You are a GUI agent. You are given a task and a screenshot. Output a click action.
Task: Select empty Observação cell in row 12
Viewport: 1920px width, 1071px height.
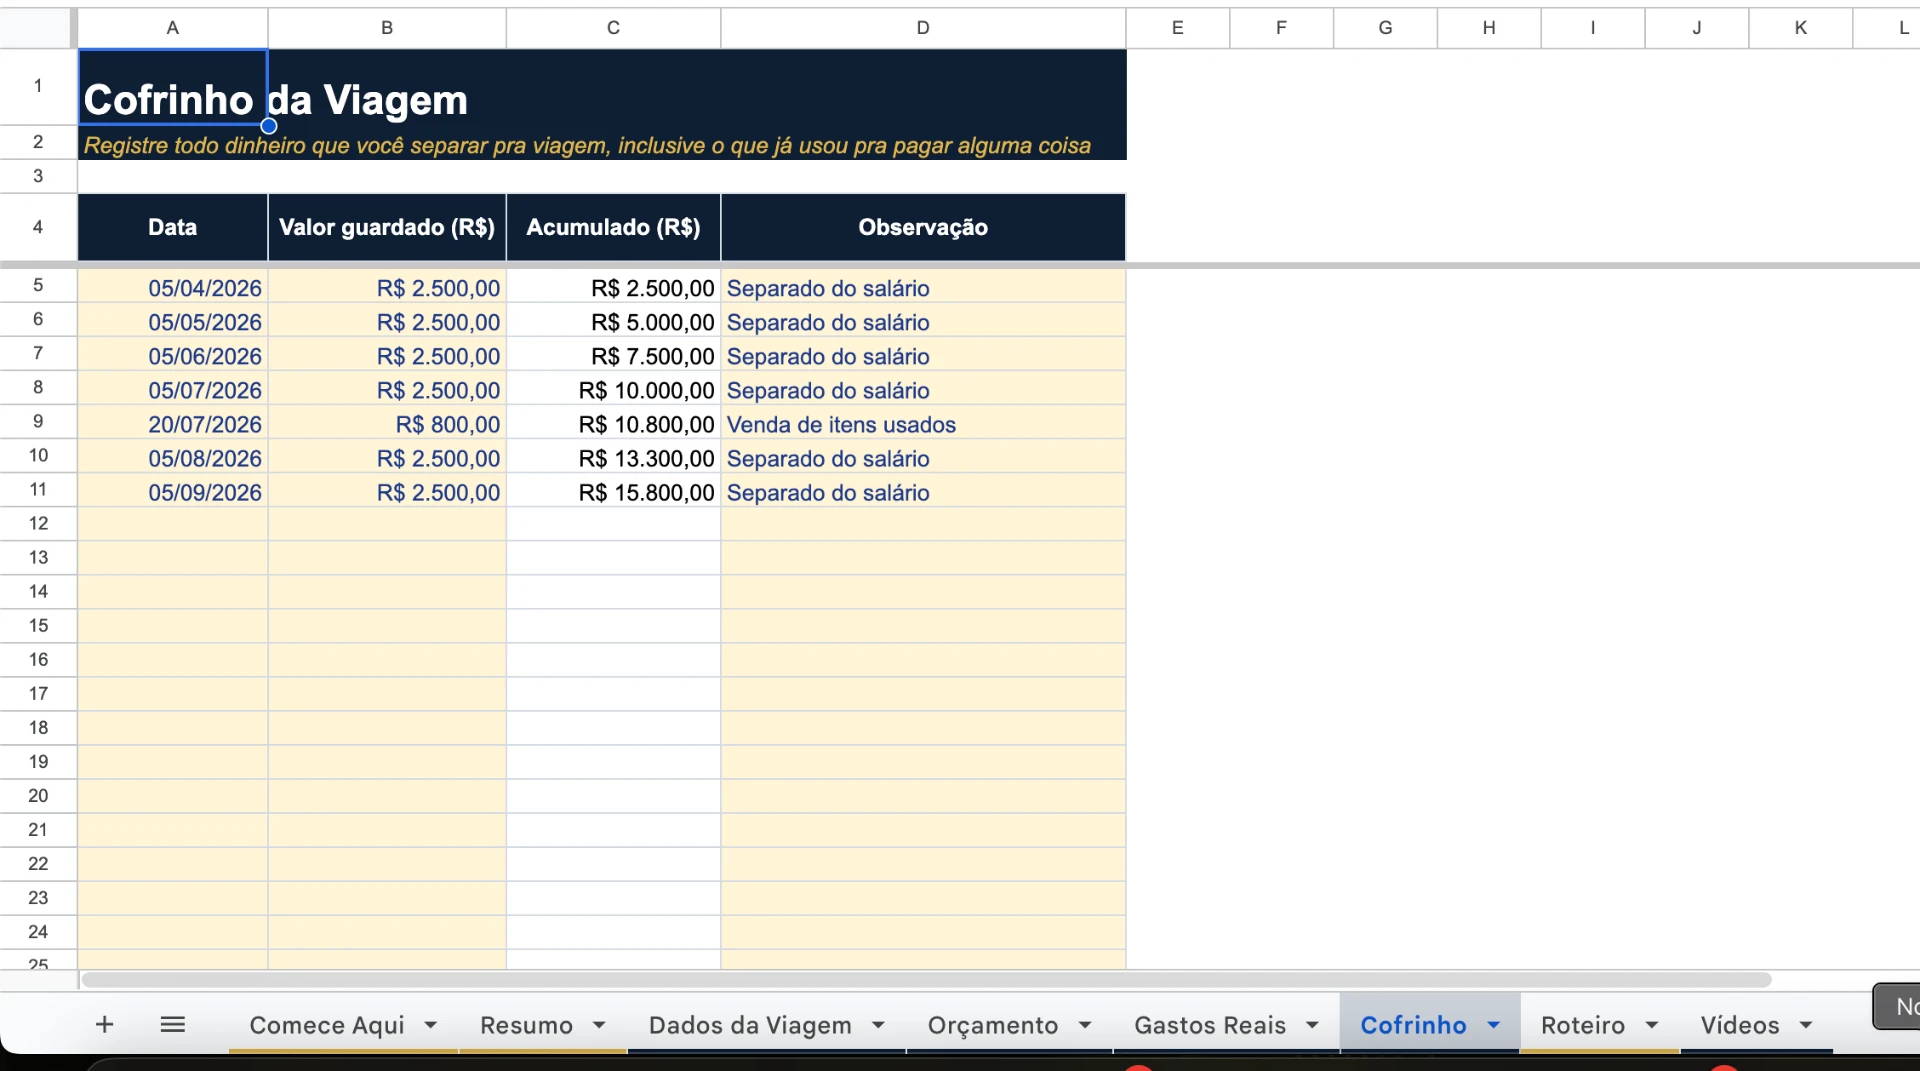[923, 524]
